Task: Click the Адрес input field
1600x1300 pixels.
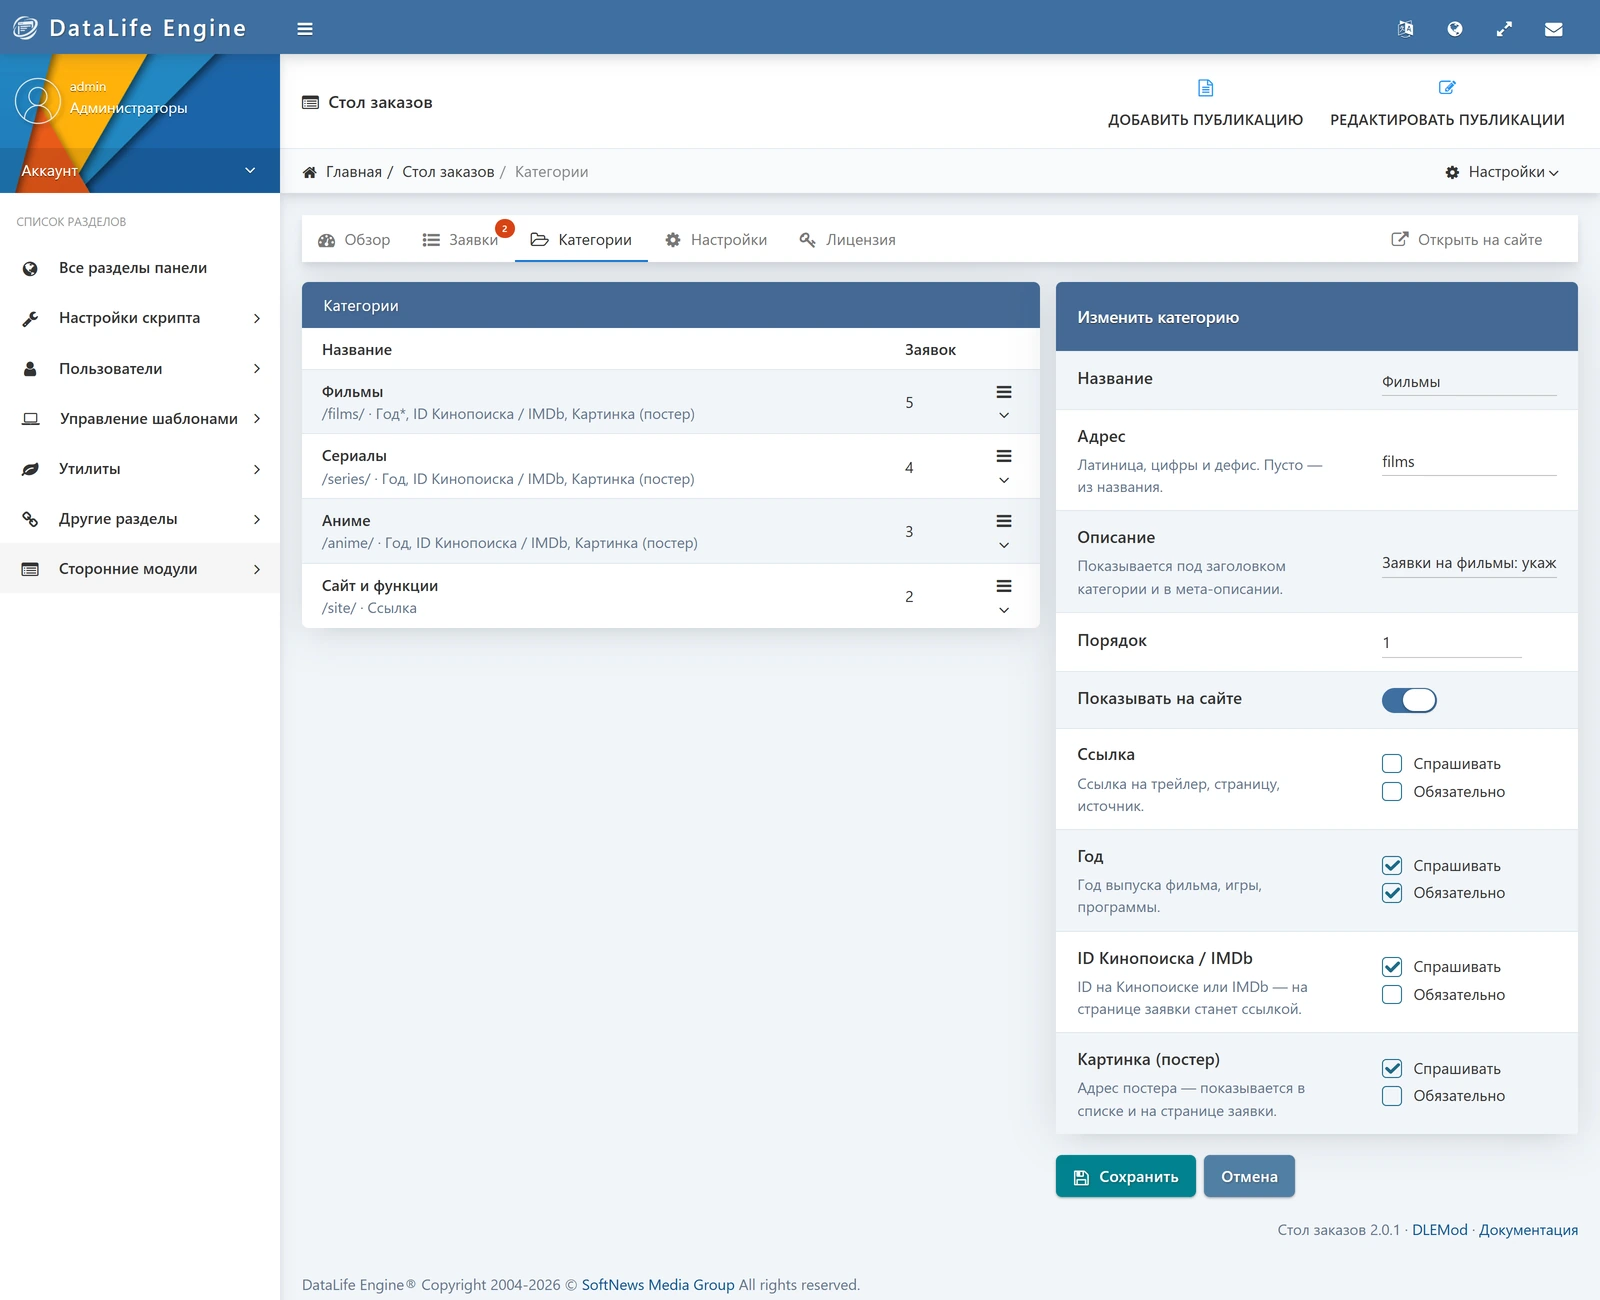Action: (x=1469, y=462)
